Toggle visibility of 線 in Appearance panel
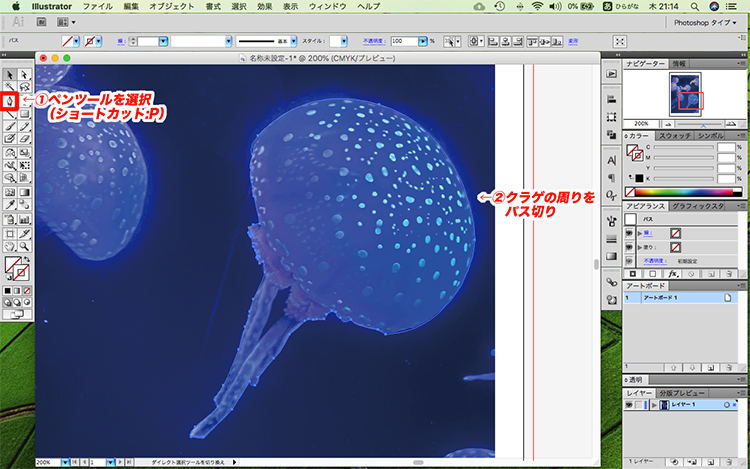 (630, 231)
